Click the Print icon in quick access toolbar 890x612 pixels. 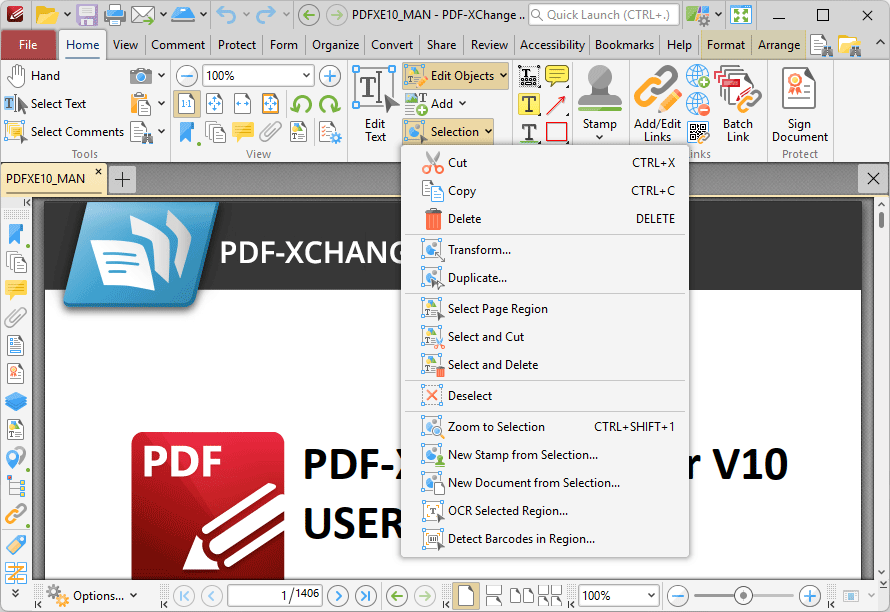pyautogui.click(x=114, y=15)
